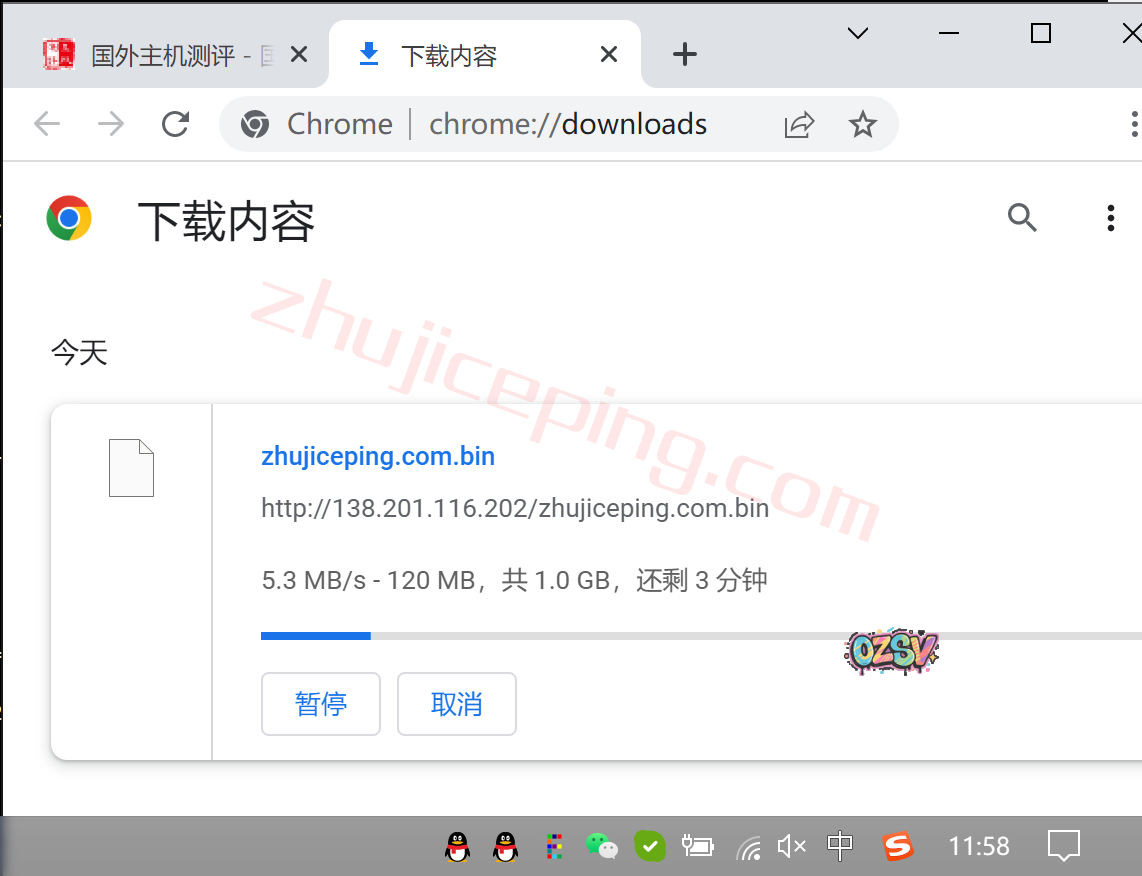Open the zhujiceping.com.bin file link
The image size is (1142, 876).
point(378,457)
